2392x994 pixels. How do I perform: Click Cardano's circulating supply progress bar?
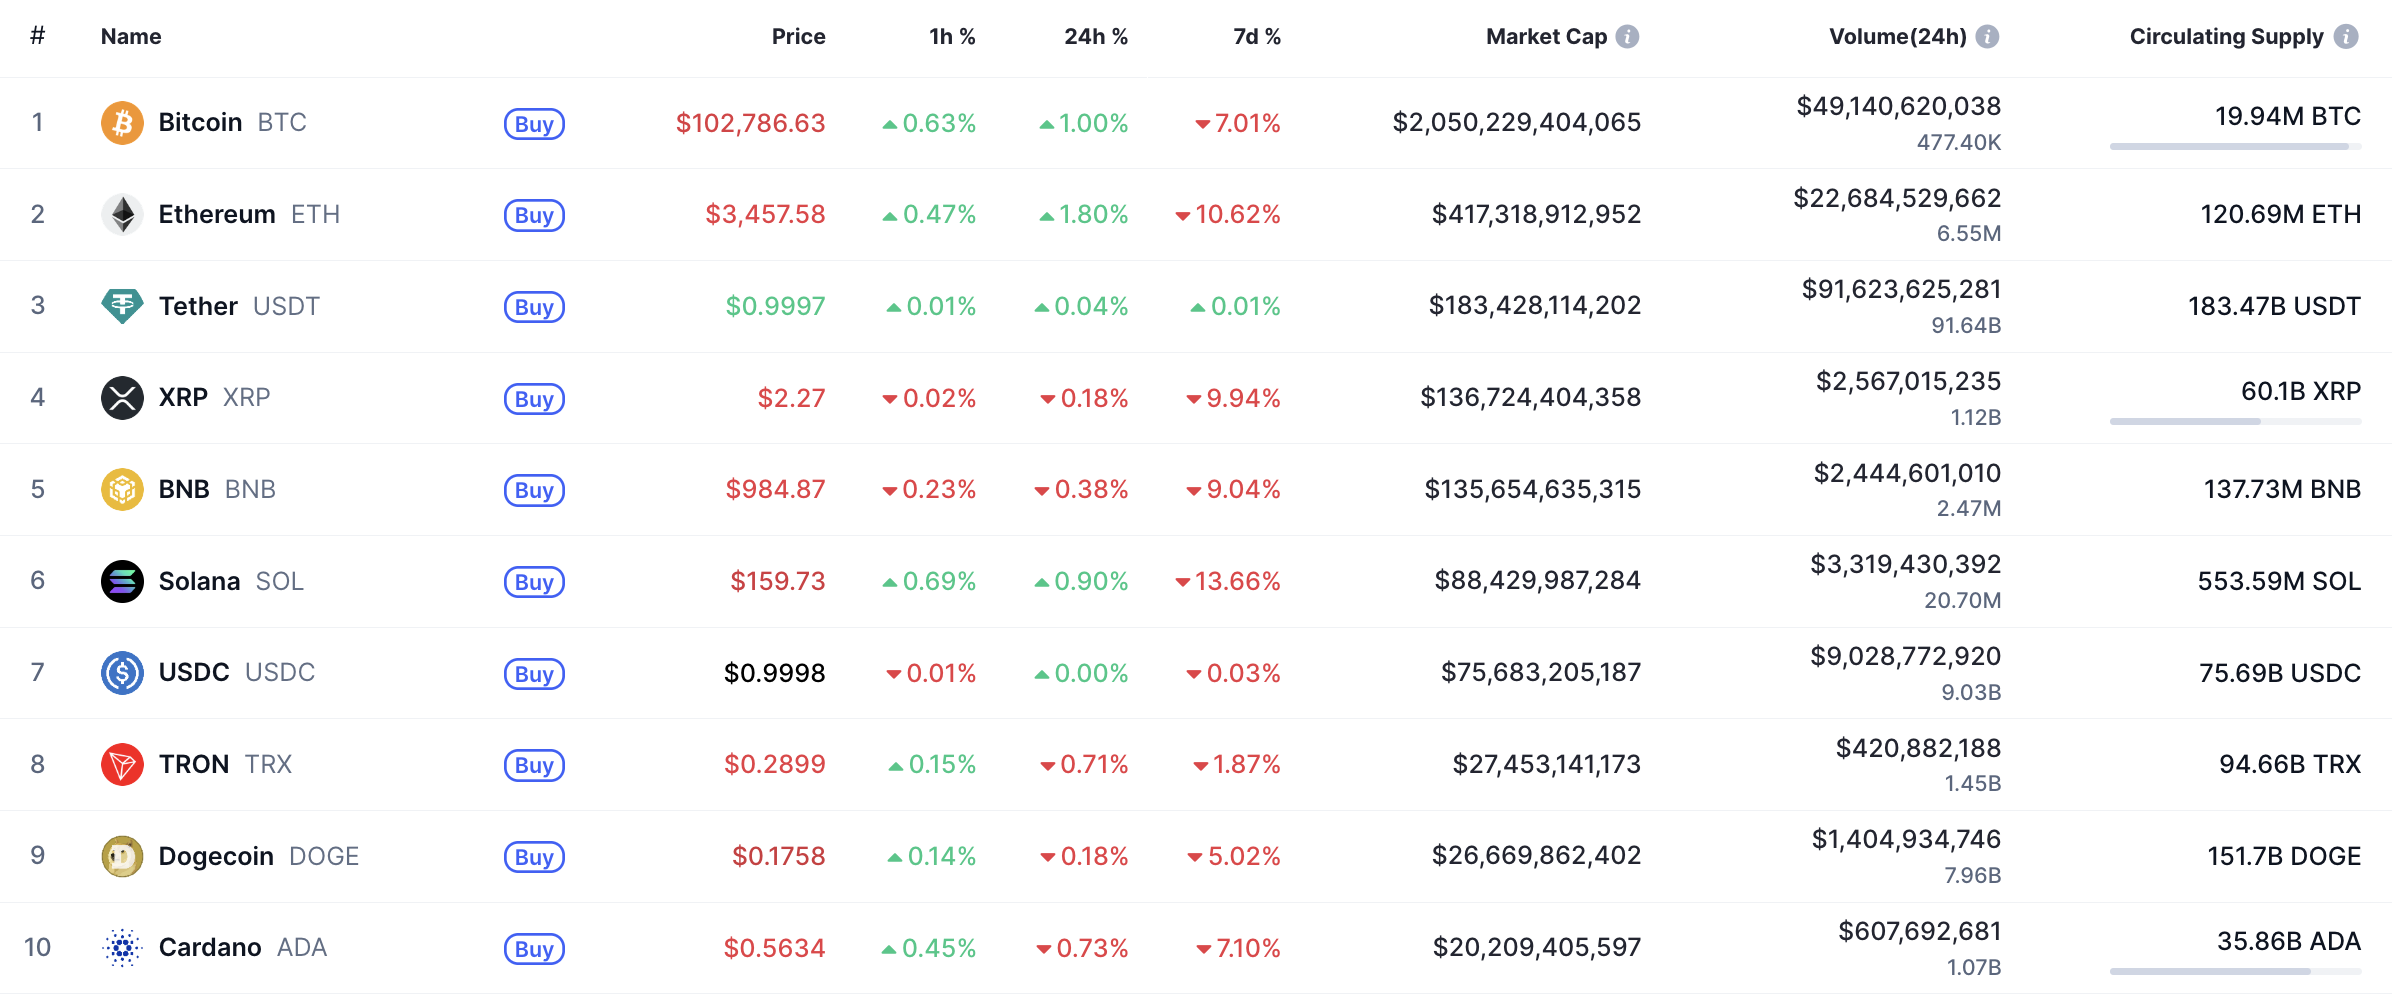[x=2235, y=971]
